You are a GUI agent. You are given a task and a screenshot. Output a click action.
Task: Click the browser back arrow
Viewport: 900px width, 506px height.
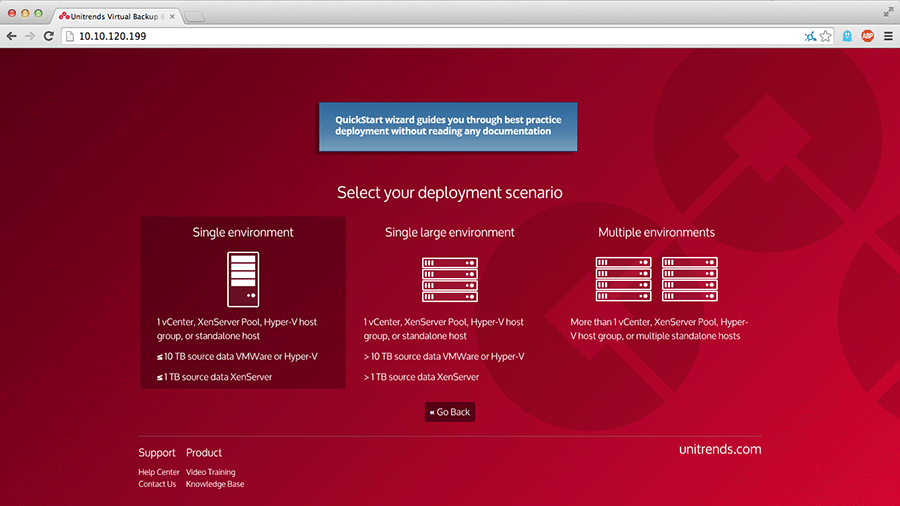point(11,36)
